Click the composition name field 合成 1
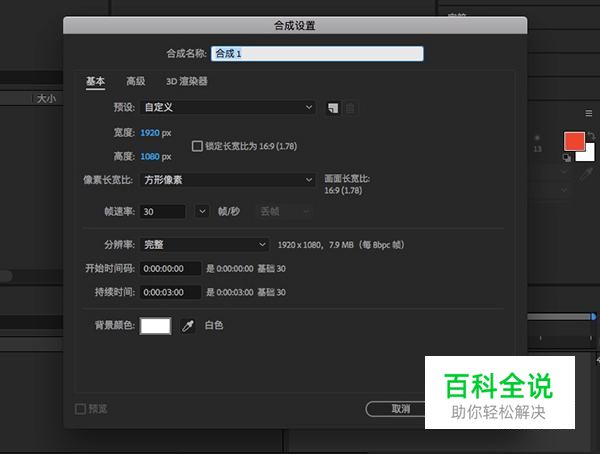 tap(317, 54)
